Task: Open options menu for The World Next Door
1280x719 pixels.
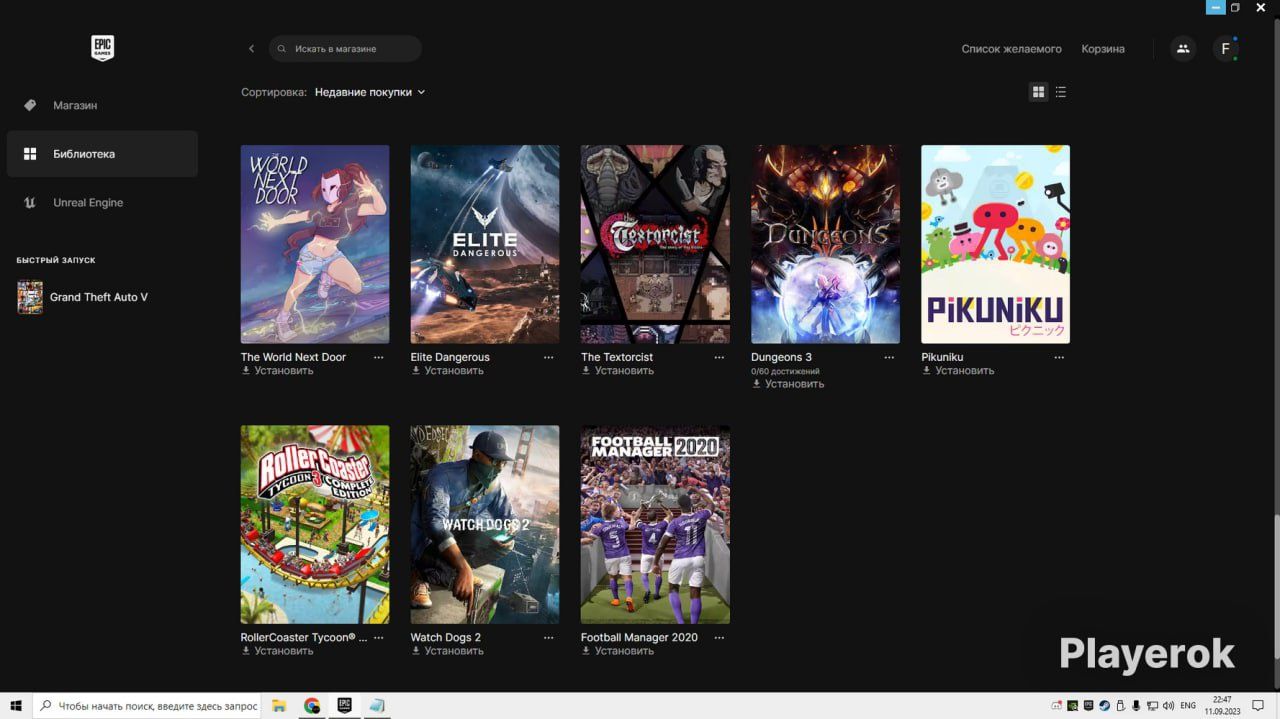Action: (x=378, y=357)
